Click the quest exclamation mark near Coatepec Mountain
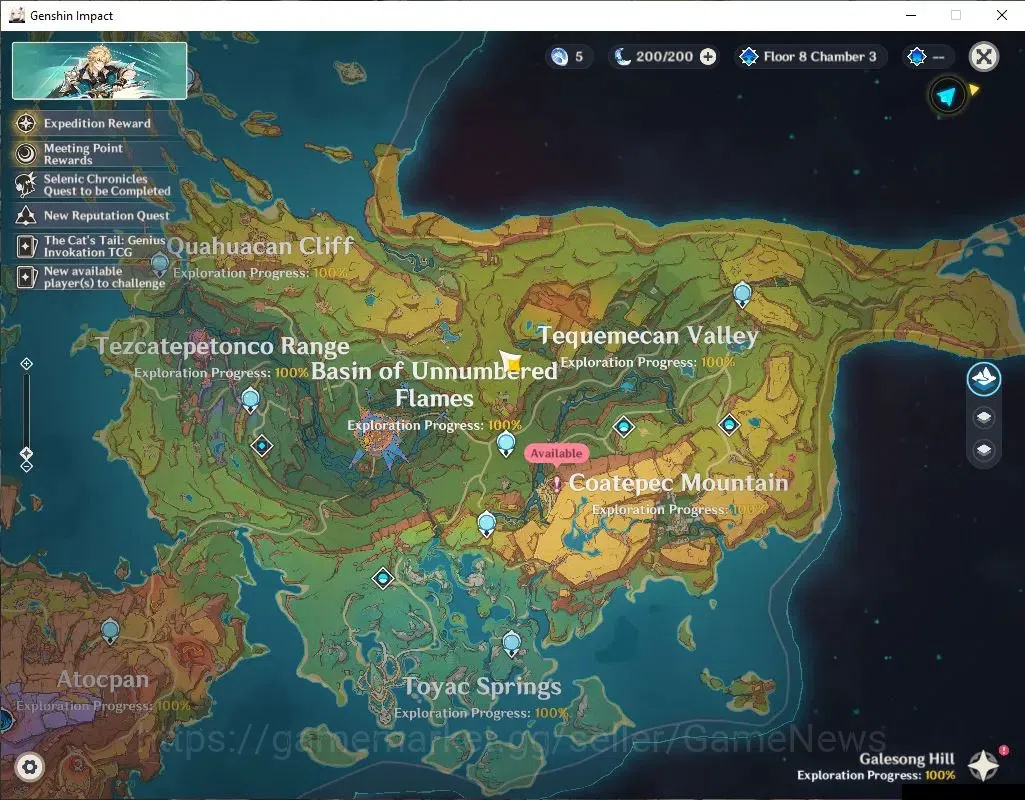The image size is (1025, 800). [x=556, y=484]
